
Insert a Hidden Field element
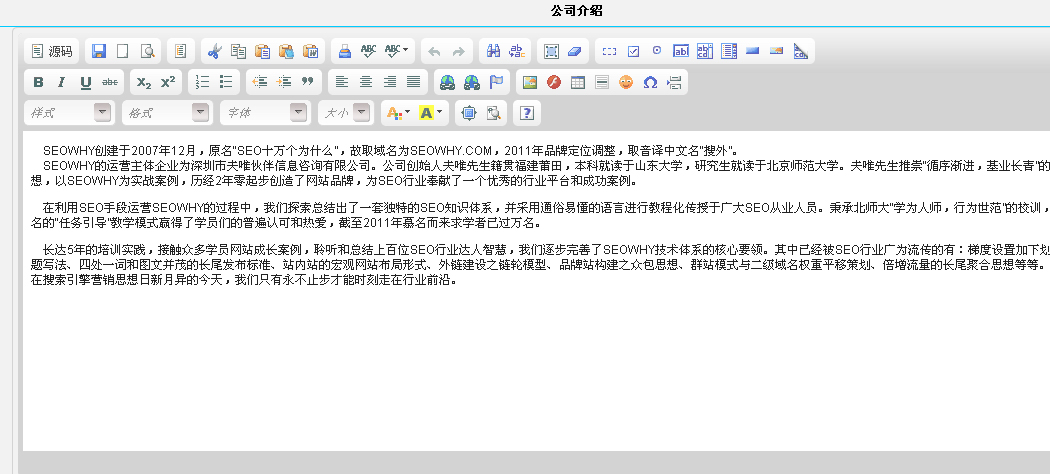801,51
